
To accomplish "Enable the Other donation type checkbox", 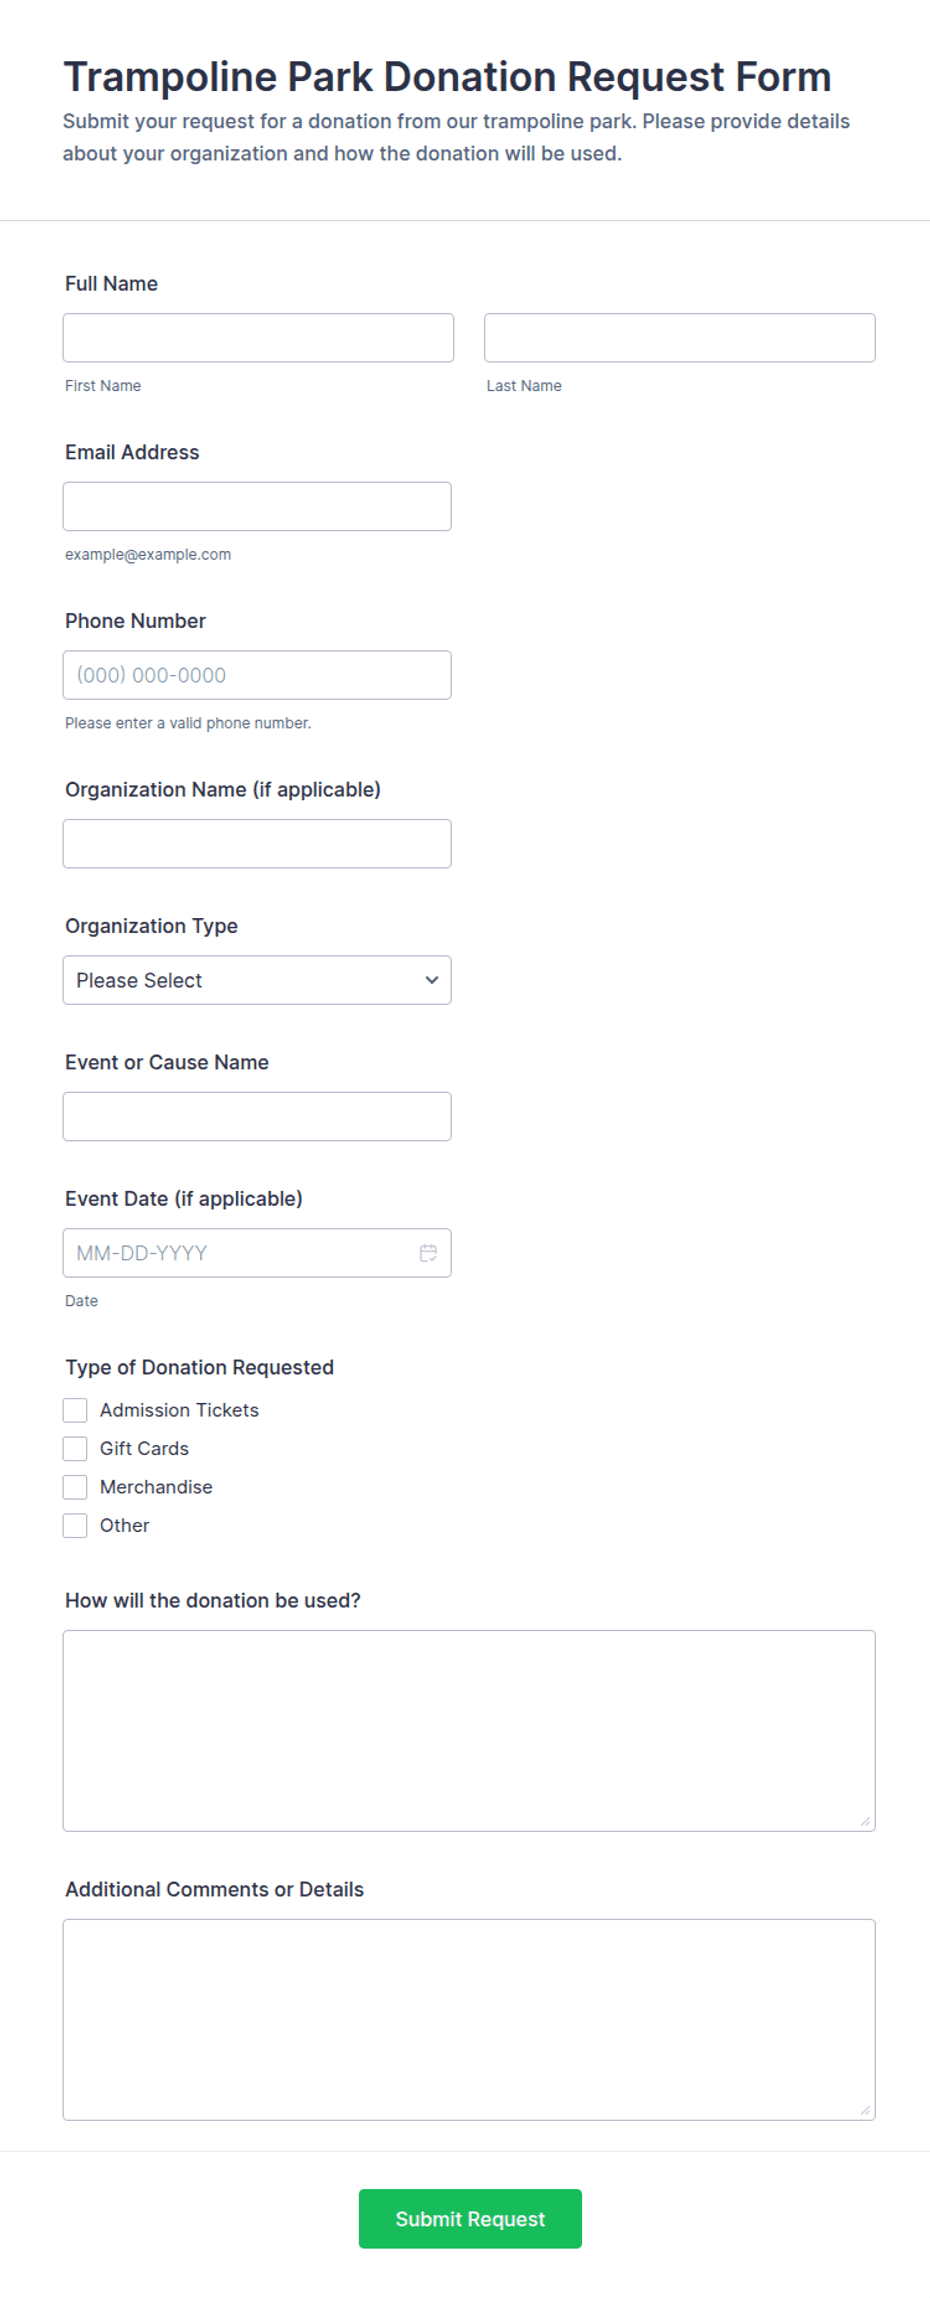I will coord(75,1526).
